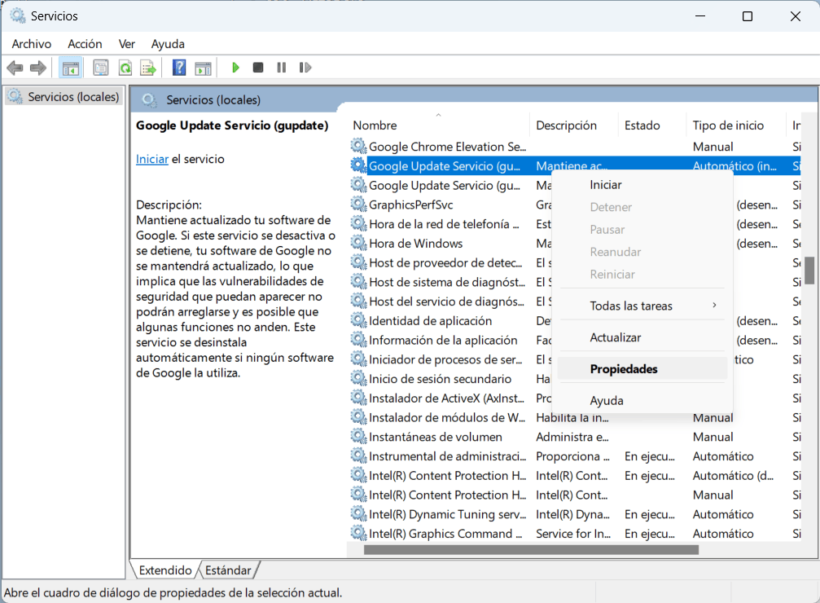Switch to the Estándar tab
The width and height of the screenshot is (820, 603).
228,570
